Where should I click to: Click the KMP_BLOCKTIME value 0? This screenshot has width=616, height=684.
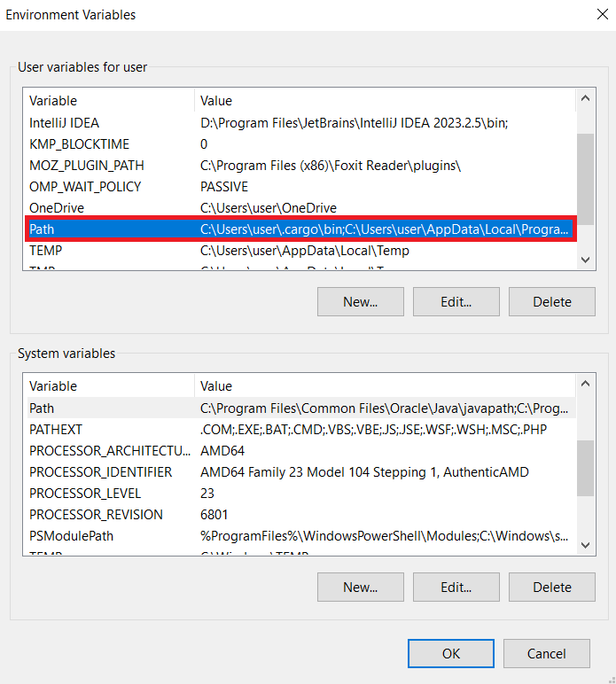point(204,144)
